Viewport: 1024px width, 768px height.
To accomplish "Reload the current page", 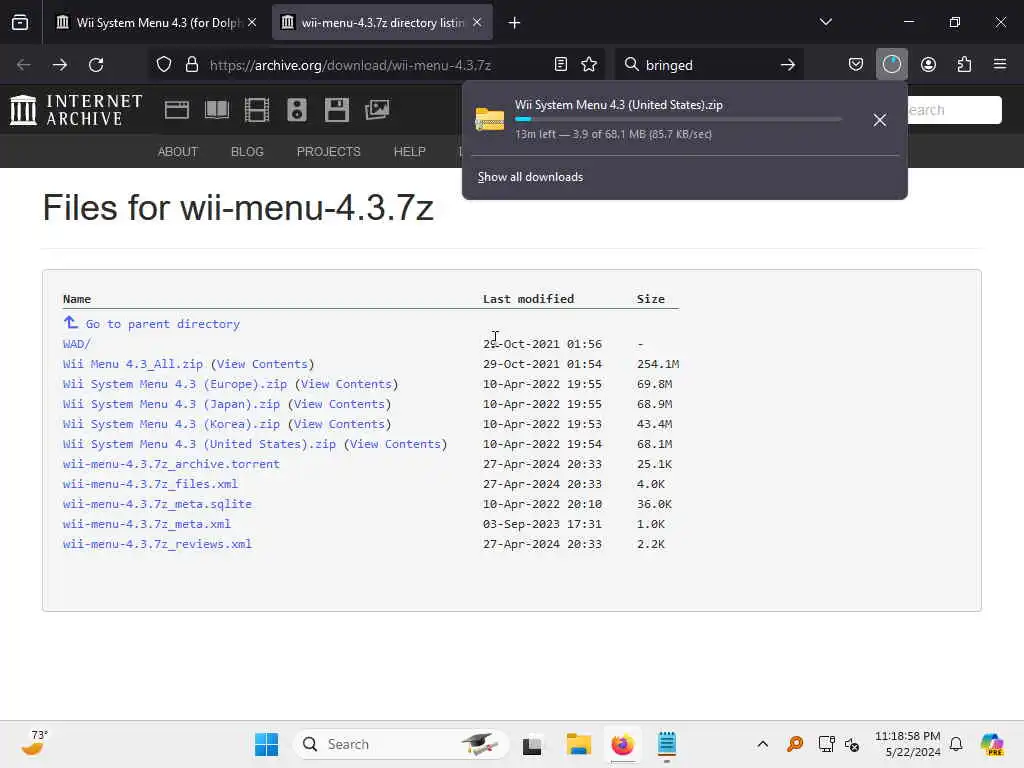I will coord(96,65).
